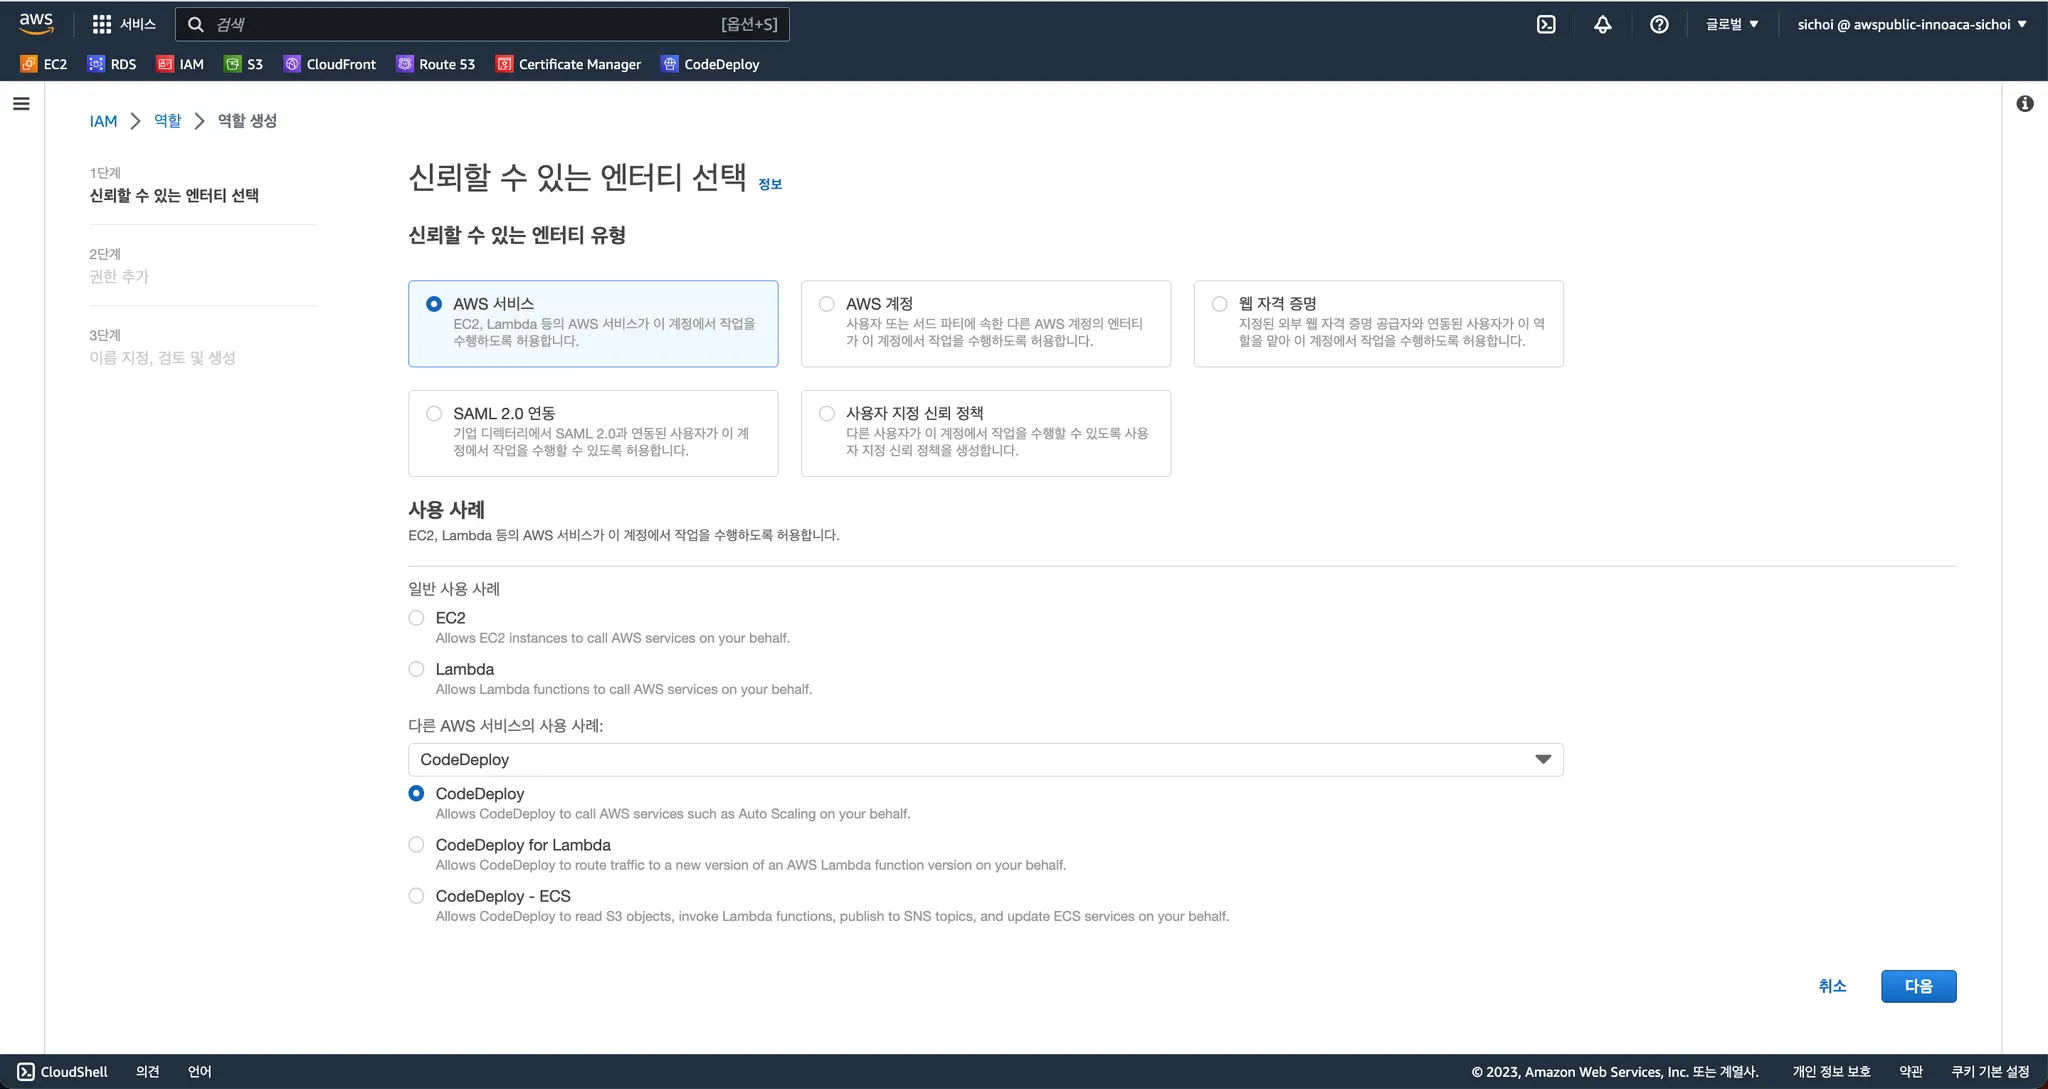The image size is (2048, 1089).
Task: Open the help question mark icon
Action: coord(1659,24)
